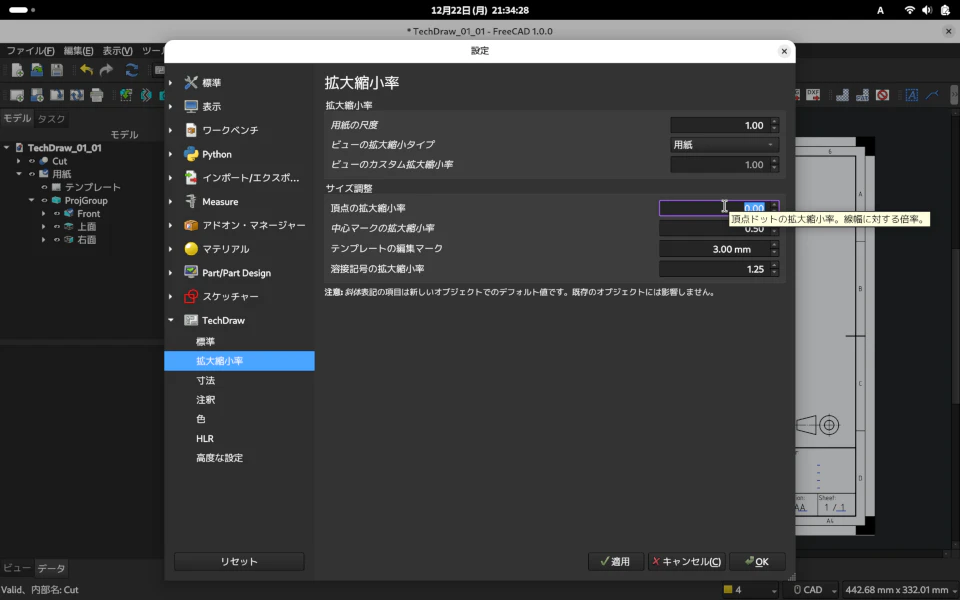
Task: Click the TechDraw insert new default page icon
Action: pos(17,95)
